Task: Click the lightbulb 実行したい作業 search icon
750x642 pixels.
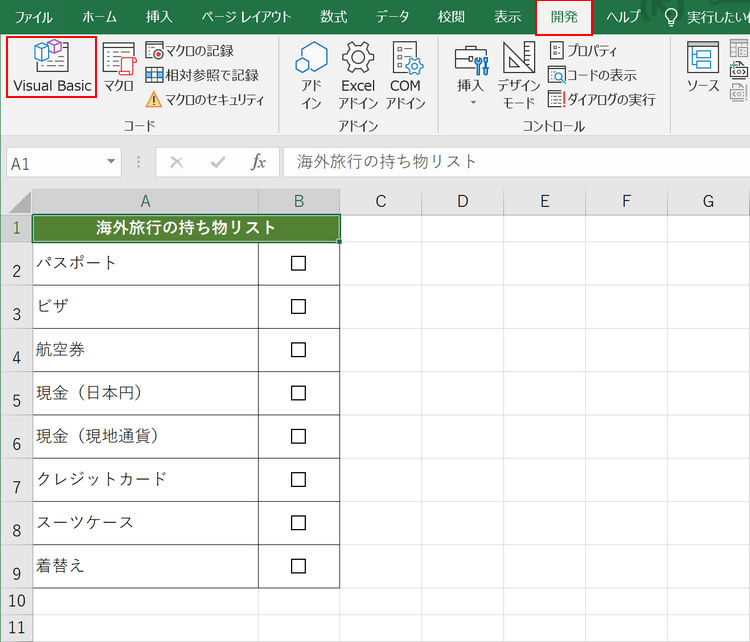Action: click(x=672, y=17)
